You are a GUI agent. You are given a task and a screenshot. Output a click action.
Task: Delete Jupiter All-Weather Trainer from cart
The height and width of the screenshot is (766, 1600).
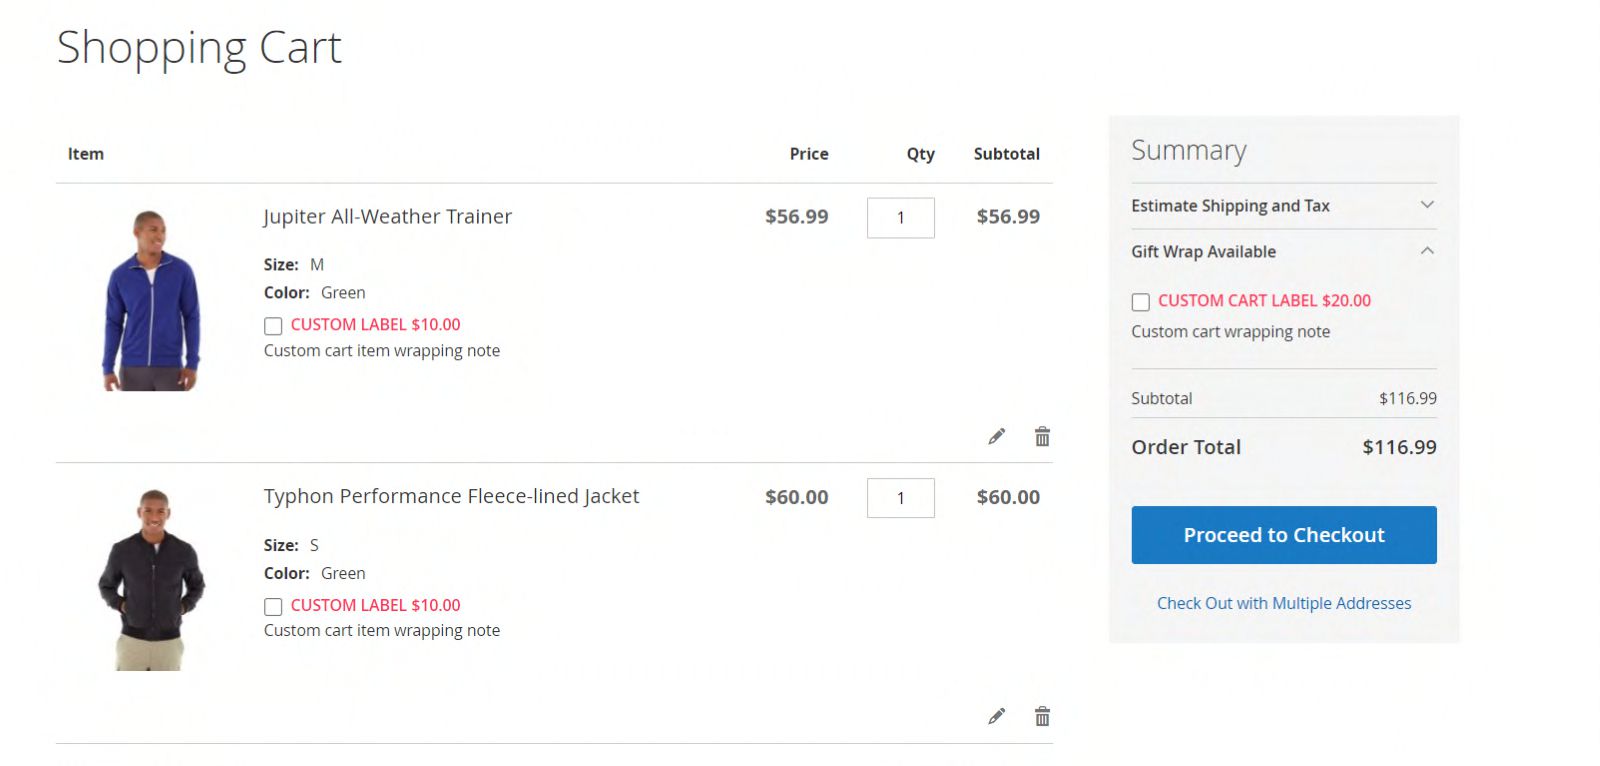[x=1042, y=437]
